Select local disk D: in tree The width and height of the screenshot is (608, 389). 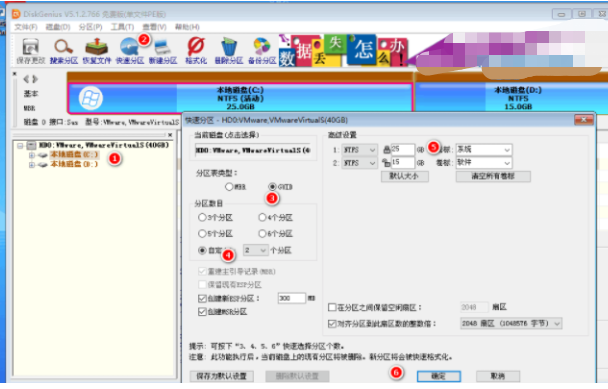(x=74, y=165)
